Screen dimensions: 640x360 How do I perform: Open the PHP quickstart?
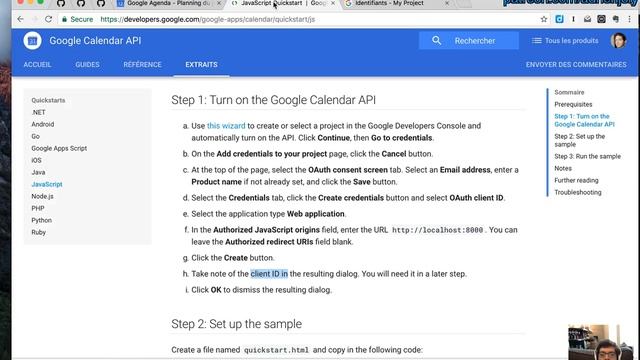[x=38, y=208]
